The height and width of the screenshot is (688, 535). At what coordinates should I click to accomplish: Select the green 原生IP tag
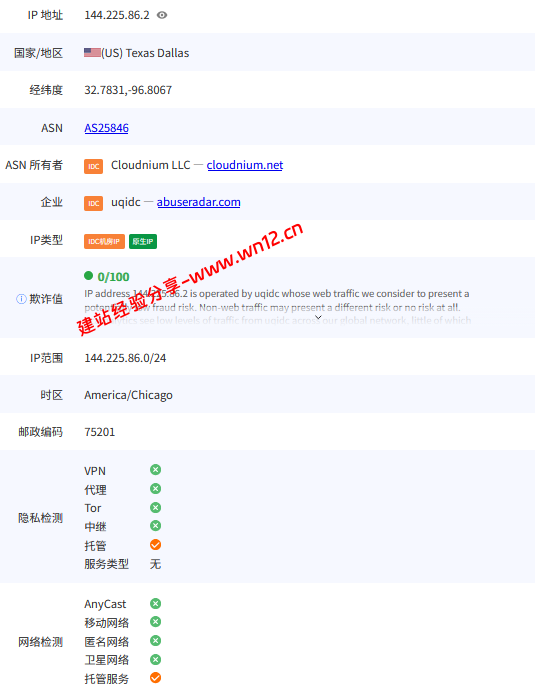click(x=143, y=241)
